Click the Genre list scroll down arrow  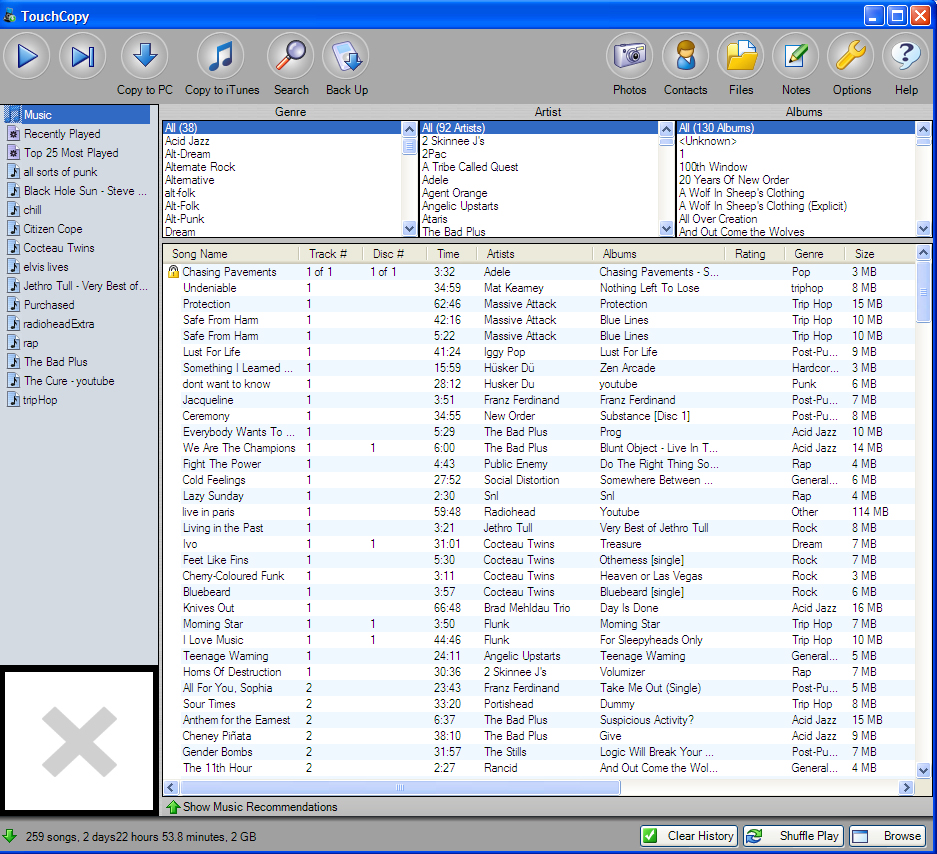click(409, 228)
